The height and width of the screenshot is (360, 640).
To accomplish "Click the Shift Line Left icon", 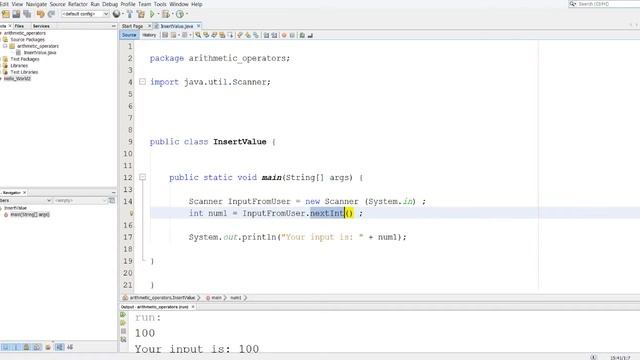I will click(x=266, y=36).
